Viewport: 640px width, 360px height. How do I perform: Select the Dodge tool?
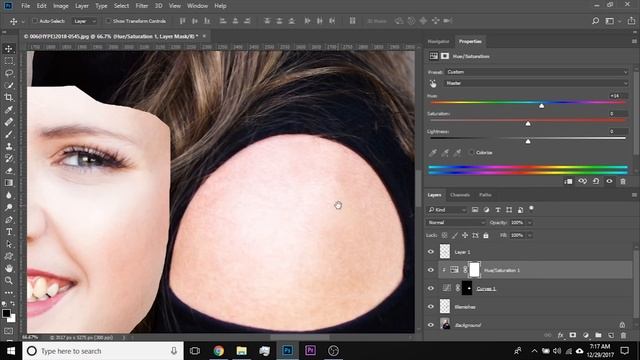point(9,207)
